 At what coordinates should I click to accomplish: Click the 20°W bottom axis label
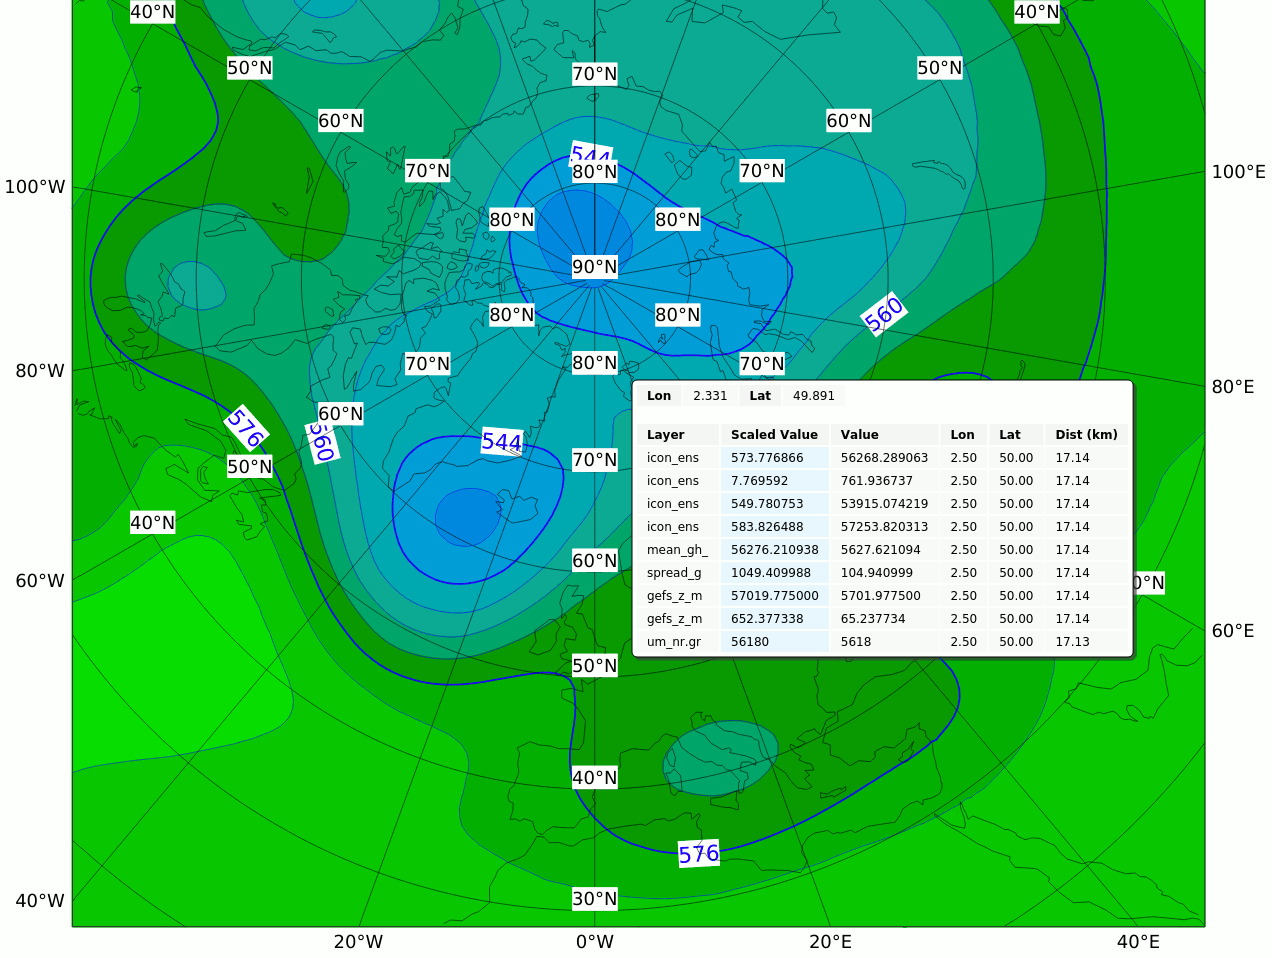click(358, 942)
